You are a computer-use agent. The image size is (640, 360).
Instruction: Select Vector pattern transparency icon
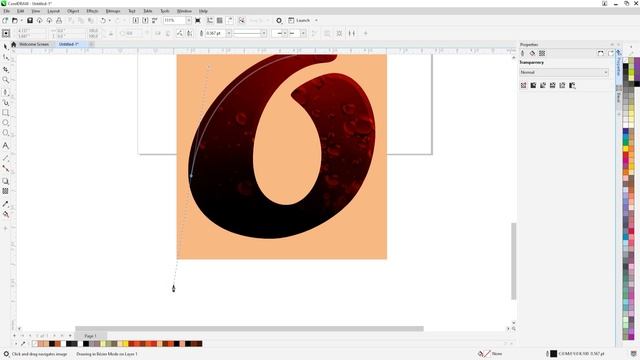point(553,85)
